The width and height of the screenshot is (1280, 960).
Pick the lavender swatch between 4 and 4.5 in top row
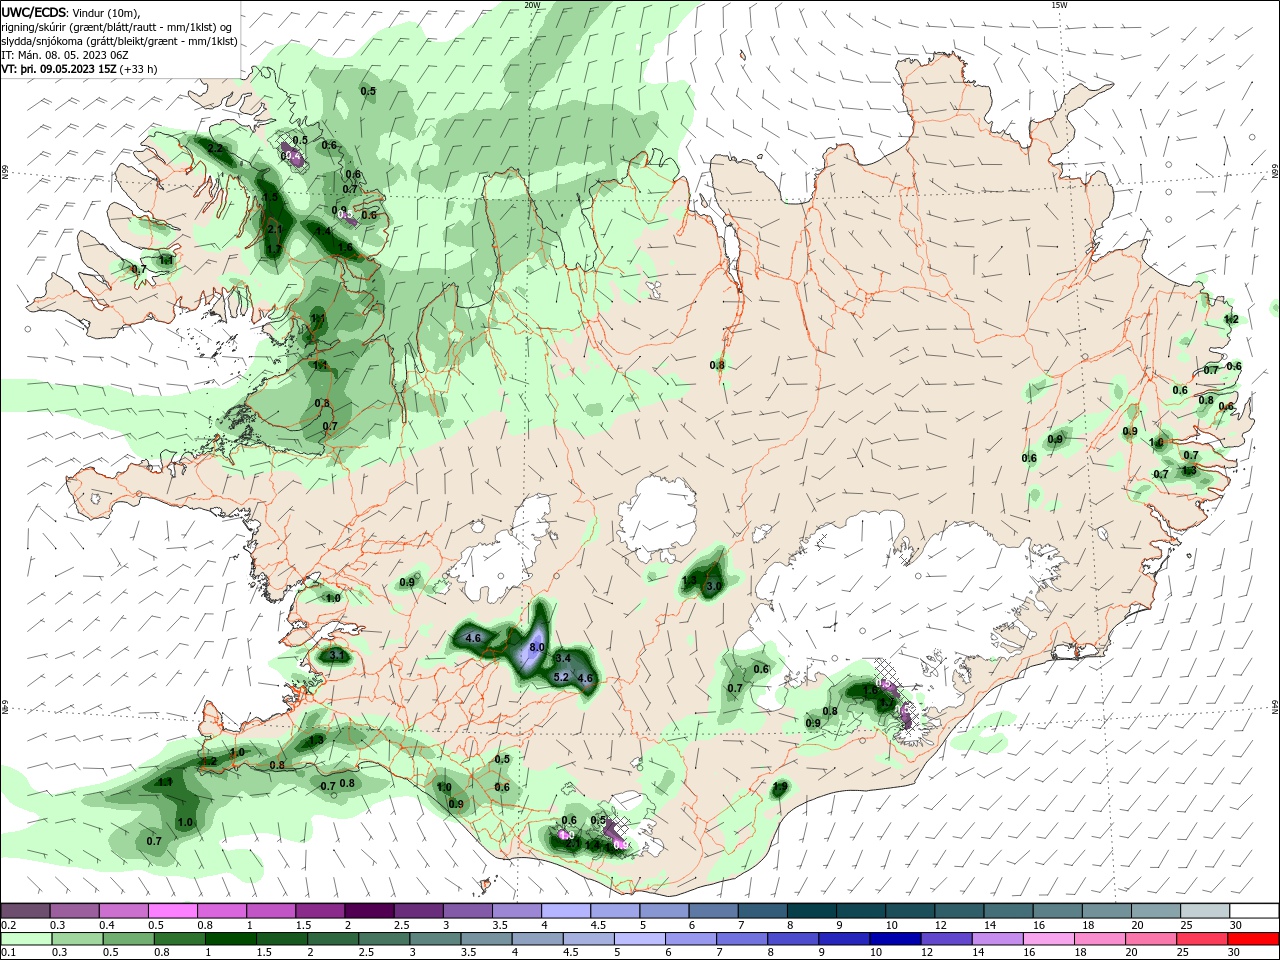click(x=565, y=911)
